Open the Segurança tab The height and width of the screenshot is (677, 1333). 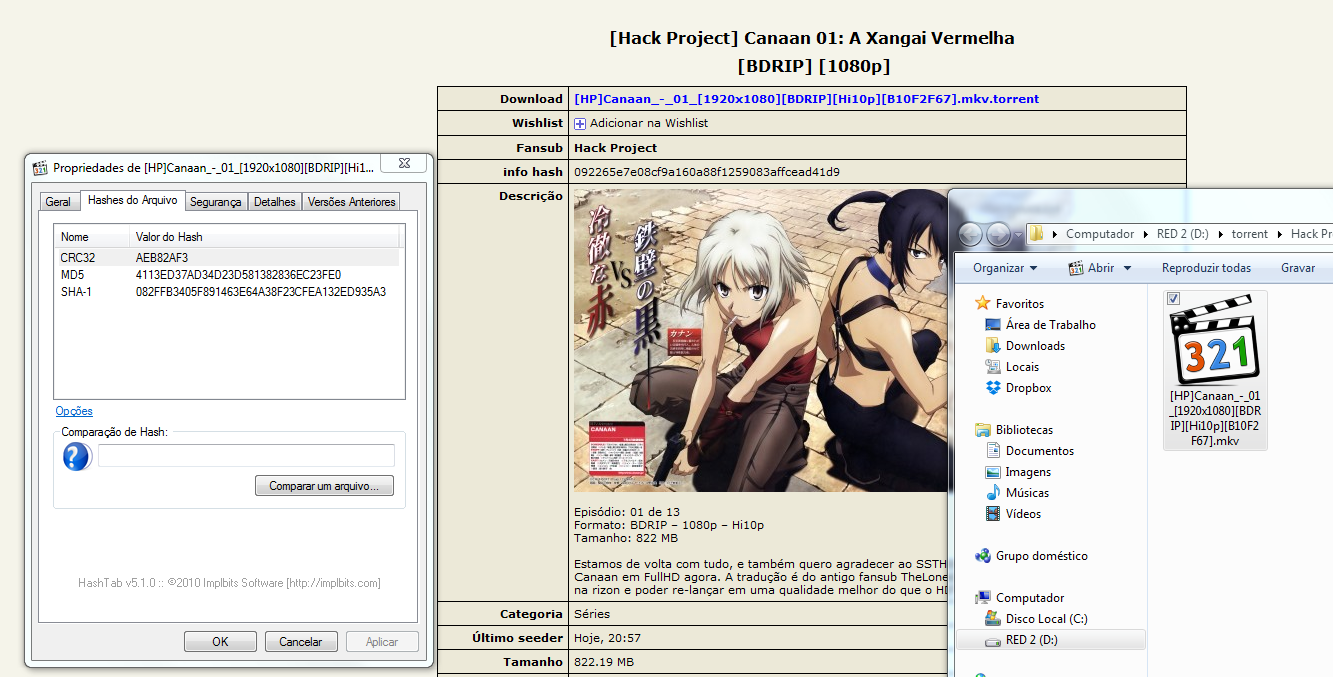[216, 202]
